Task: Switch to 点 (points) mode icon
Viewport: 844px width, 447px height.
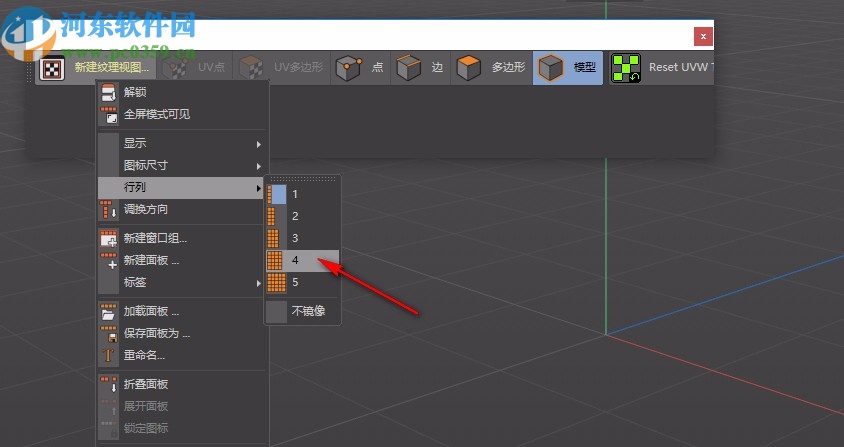Action: (x=349, y=68)
